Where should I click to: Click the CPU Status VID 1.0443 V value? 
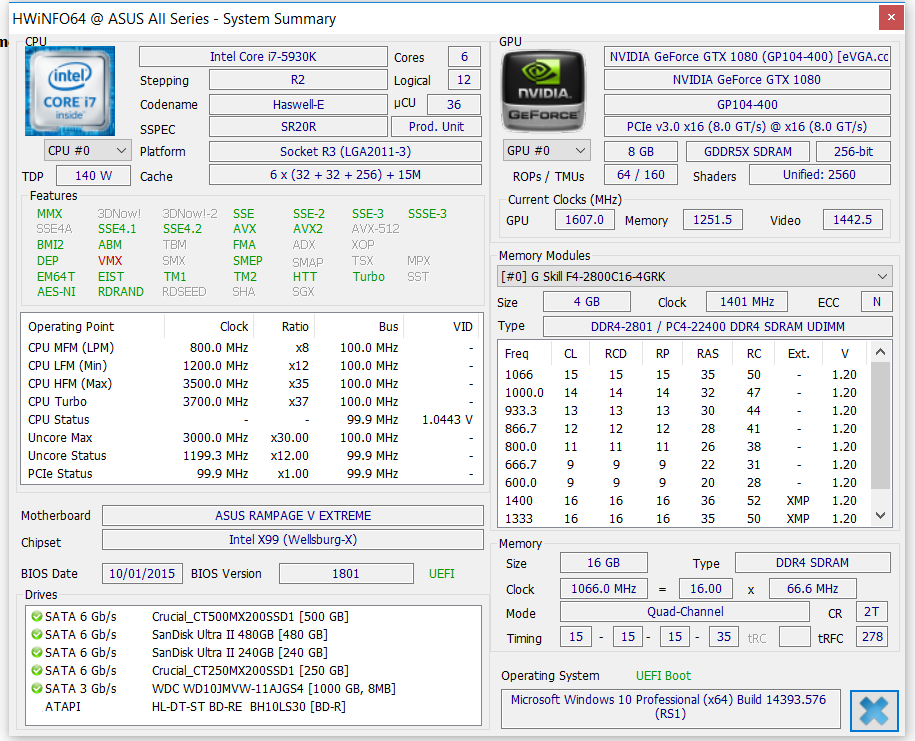pyautogui.click(x=447, y=420)
